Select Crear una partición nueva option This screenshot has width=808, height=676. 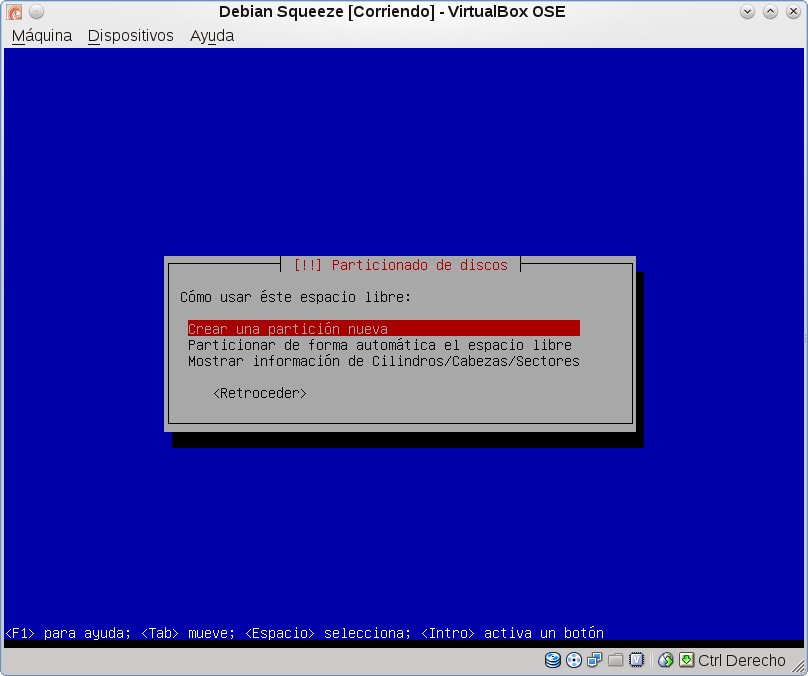point(384,329)
